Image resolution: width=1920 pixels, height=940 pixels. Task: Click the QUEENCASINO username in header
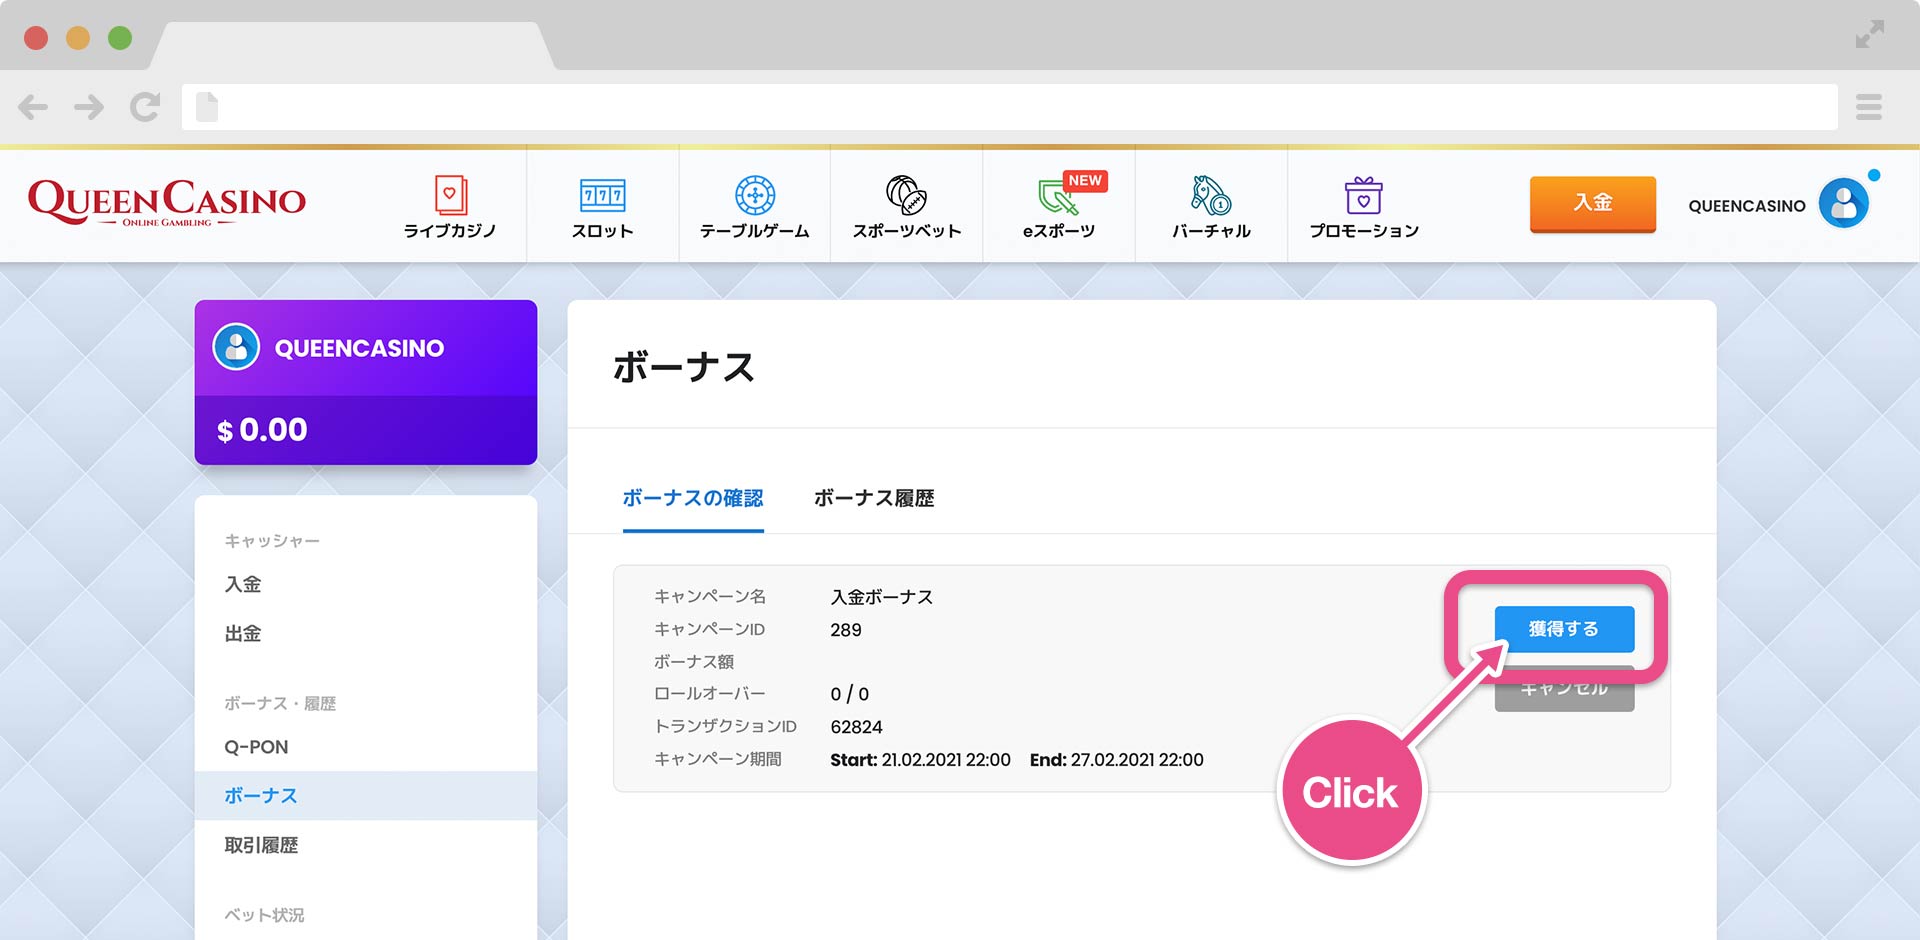pyautogui.click(x=1746, y=206)
